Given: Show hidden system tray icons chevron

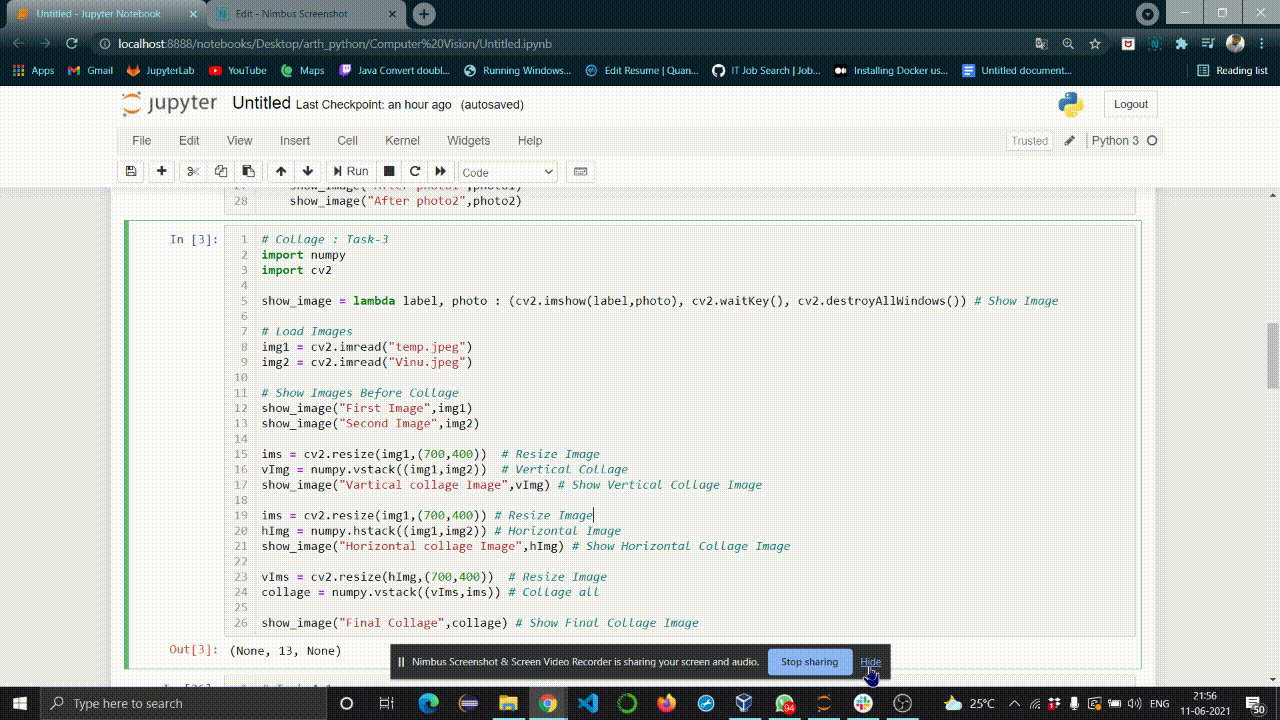Looking at the screenshot, I should 1014,703.
